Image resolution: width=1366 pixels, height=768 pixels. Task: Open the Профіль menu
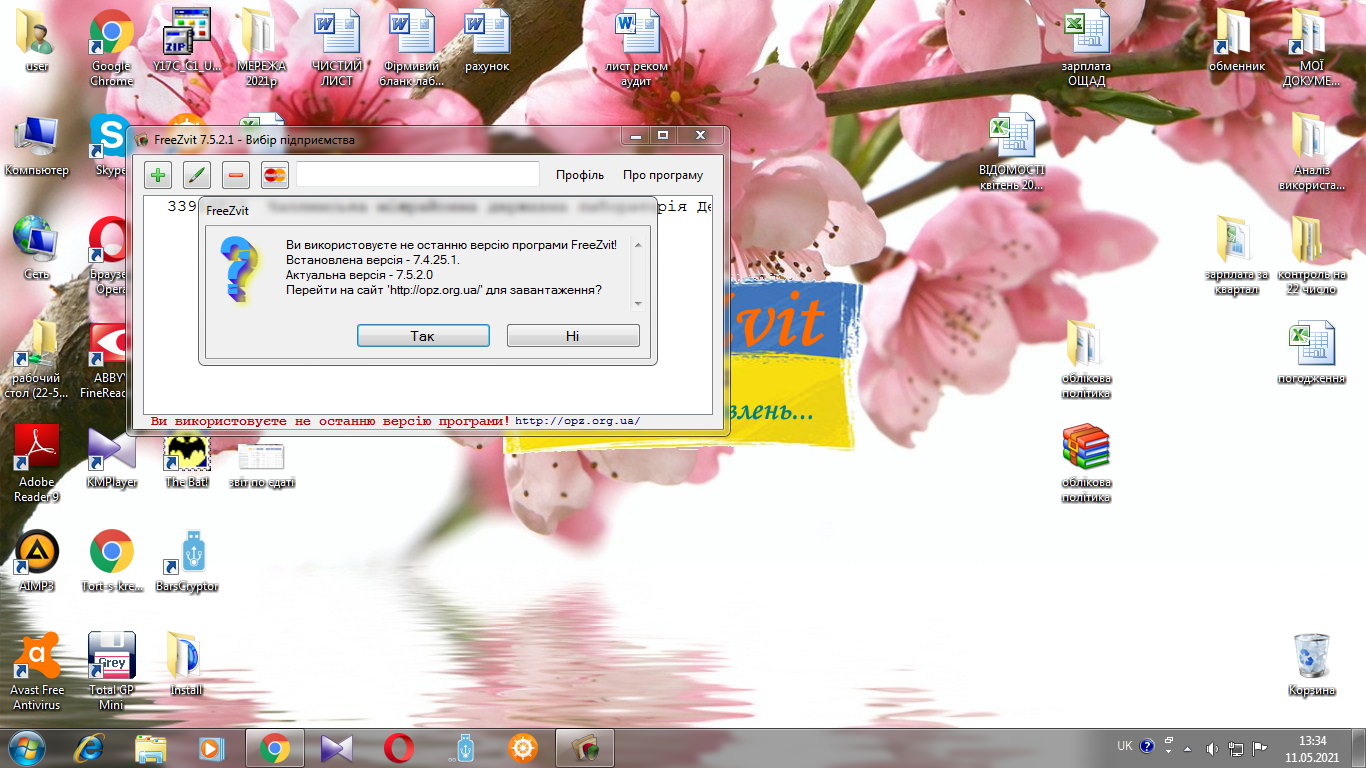580,175
